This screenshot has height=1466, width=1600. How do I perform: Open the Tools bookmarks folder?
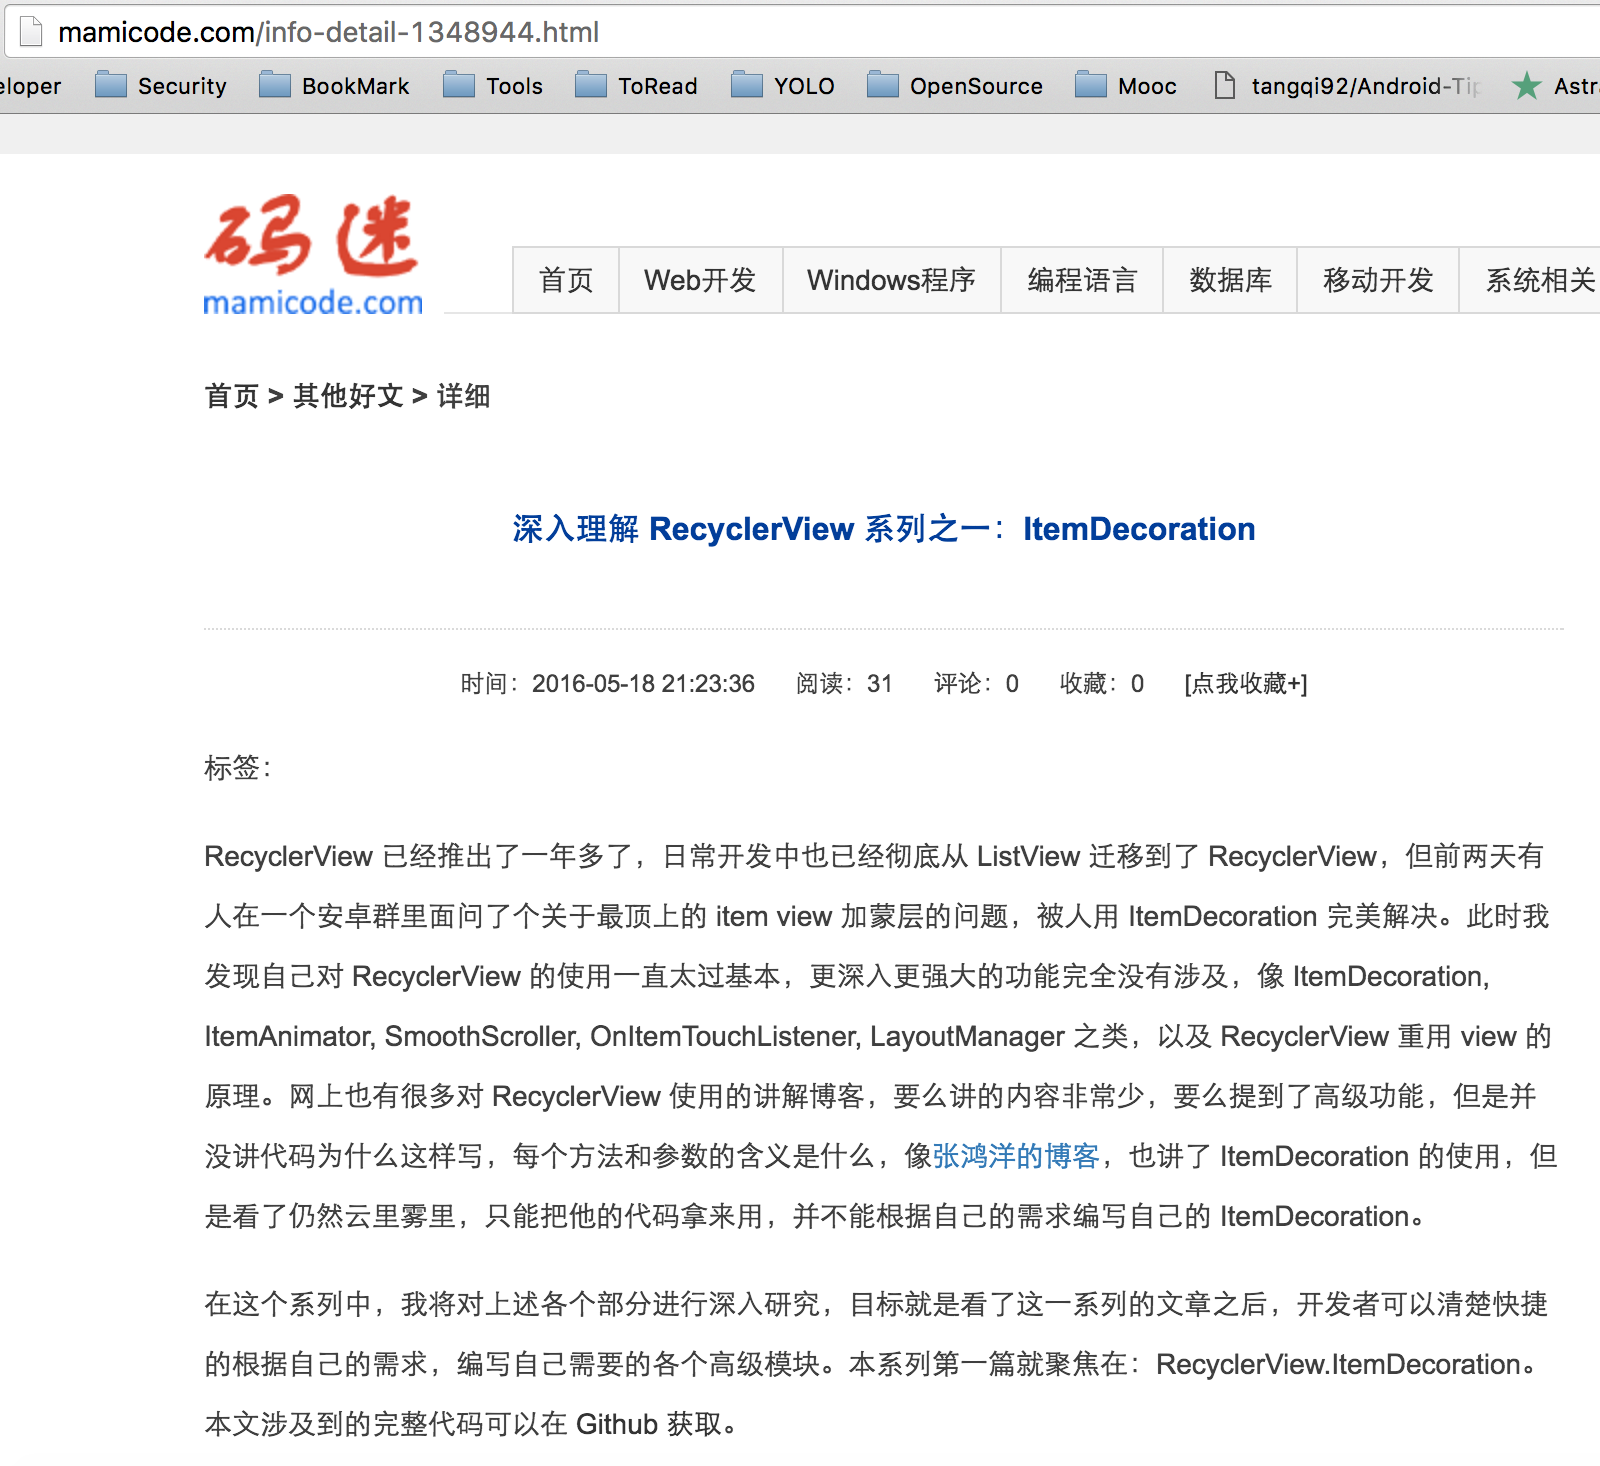pyautogui.click(x=493, y=86)
